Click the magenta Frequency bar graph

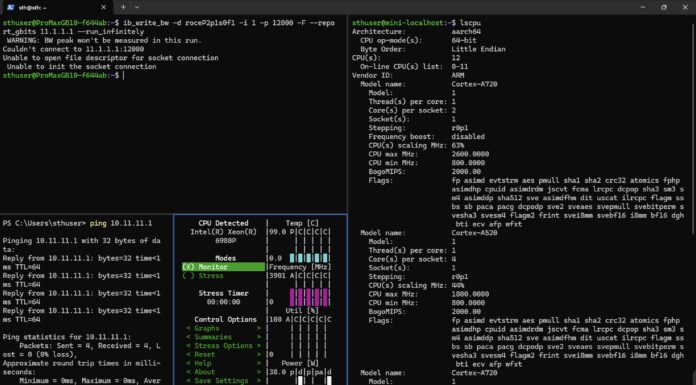(309, 297)
